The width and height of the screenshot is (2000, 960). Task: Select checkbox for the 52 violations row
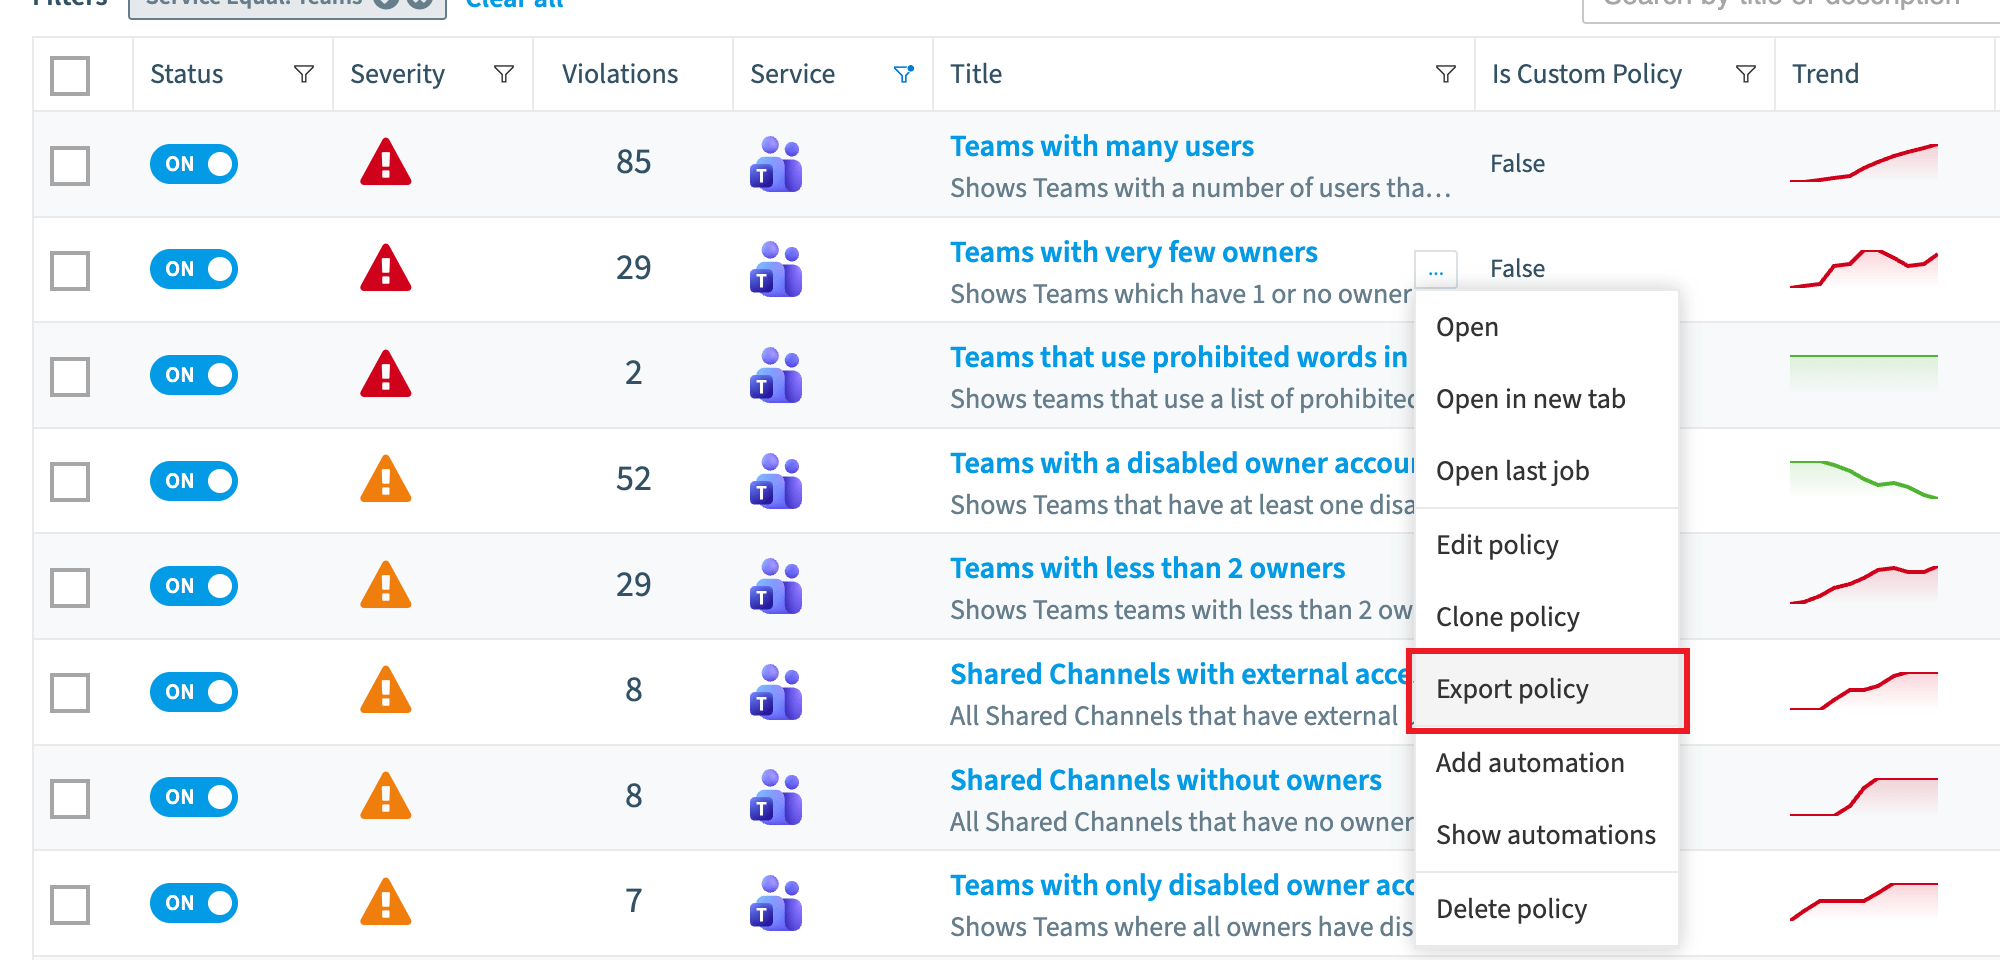click(x=70, y=481)
